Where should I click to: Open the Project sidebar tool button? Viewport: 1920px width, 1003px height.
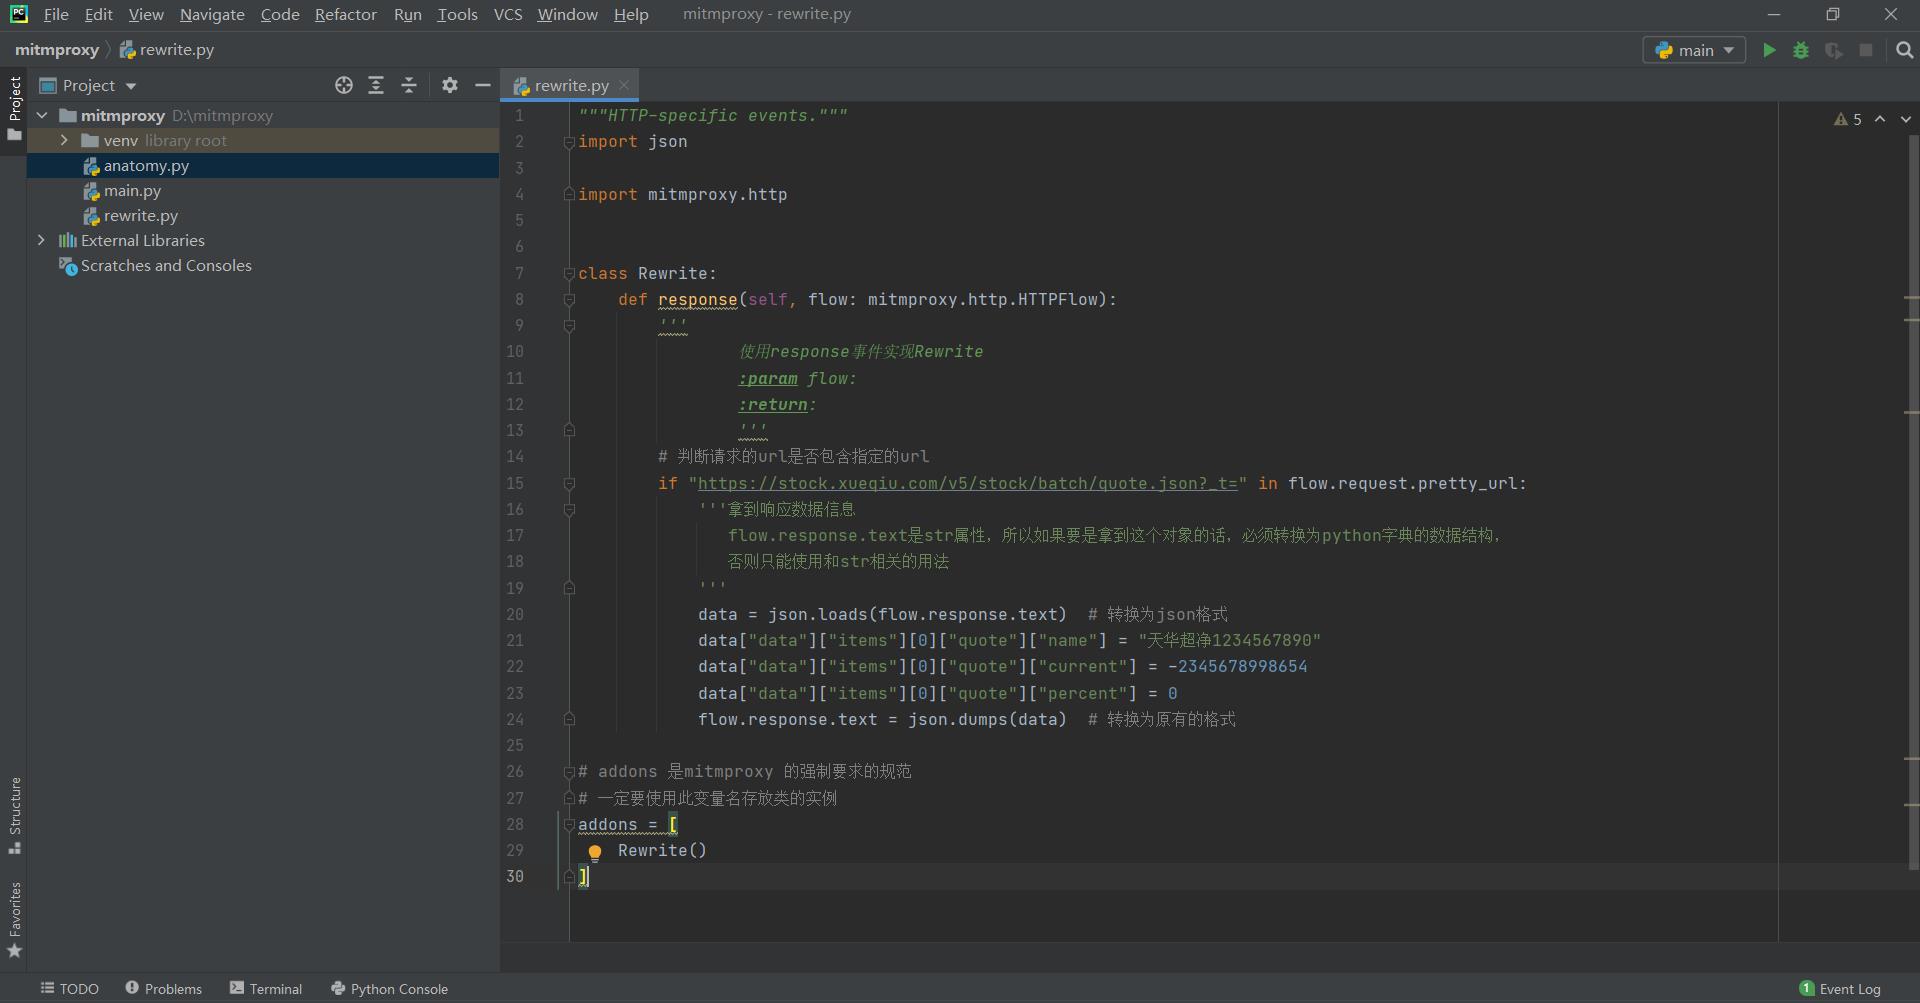[14, 108]
